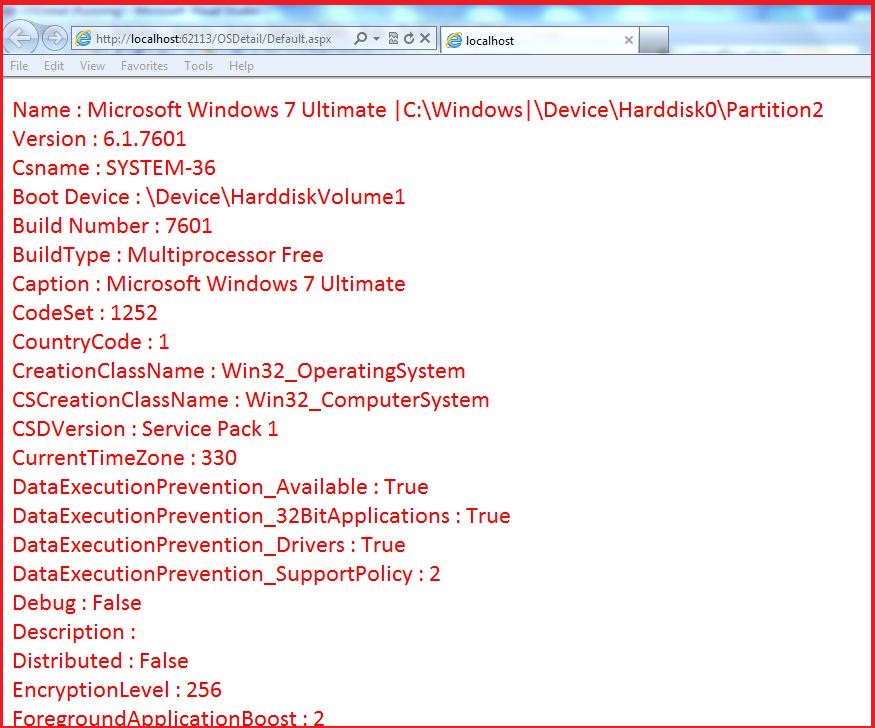Click the Internet Explorer page icon in address bar
The image size is (875, 728).
(83, 38)
